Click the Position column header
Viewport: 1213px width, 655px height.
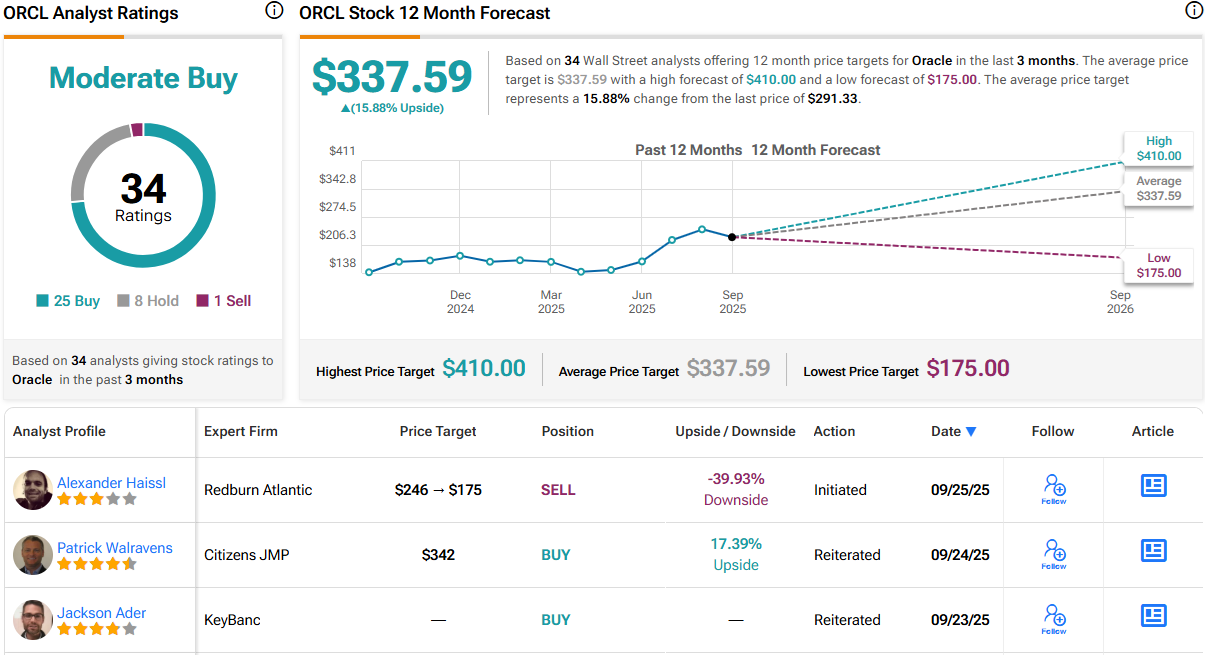point(568,431)
